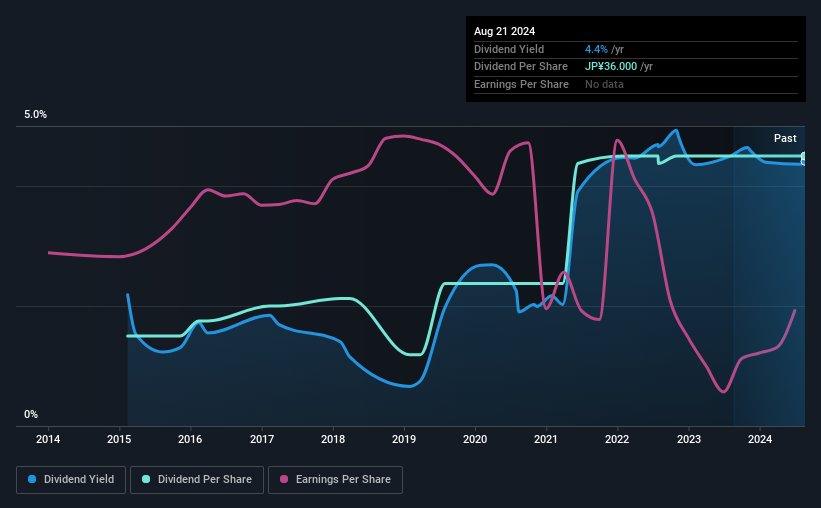
Task: Click the Aug 21 2024 tooltip date
Action: (504, 31)
